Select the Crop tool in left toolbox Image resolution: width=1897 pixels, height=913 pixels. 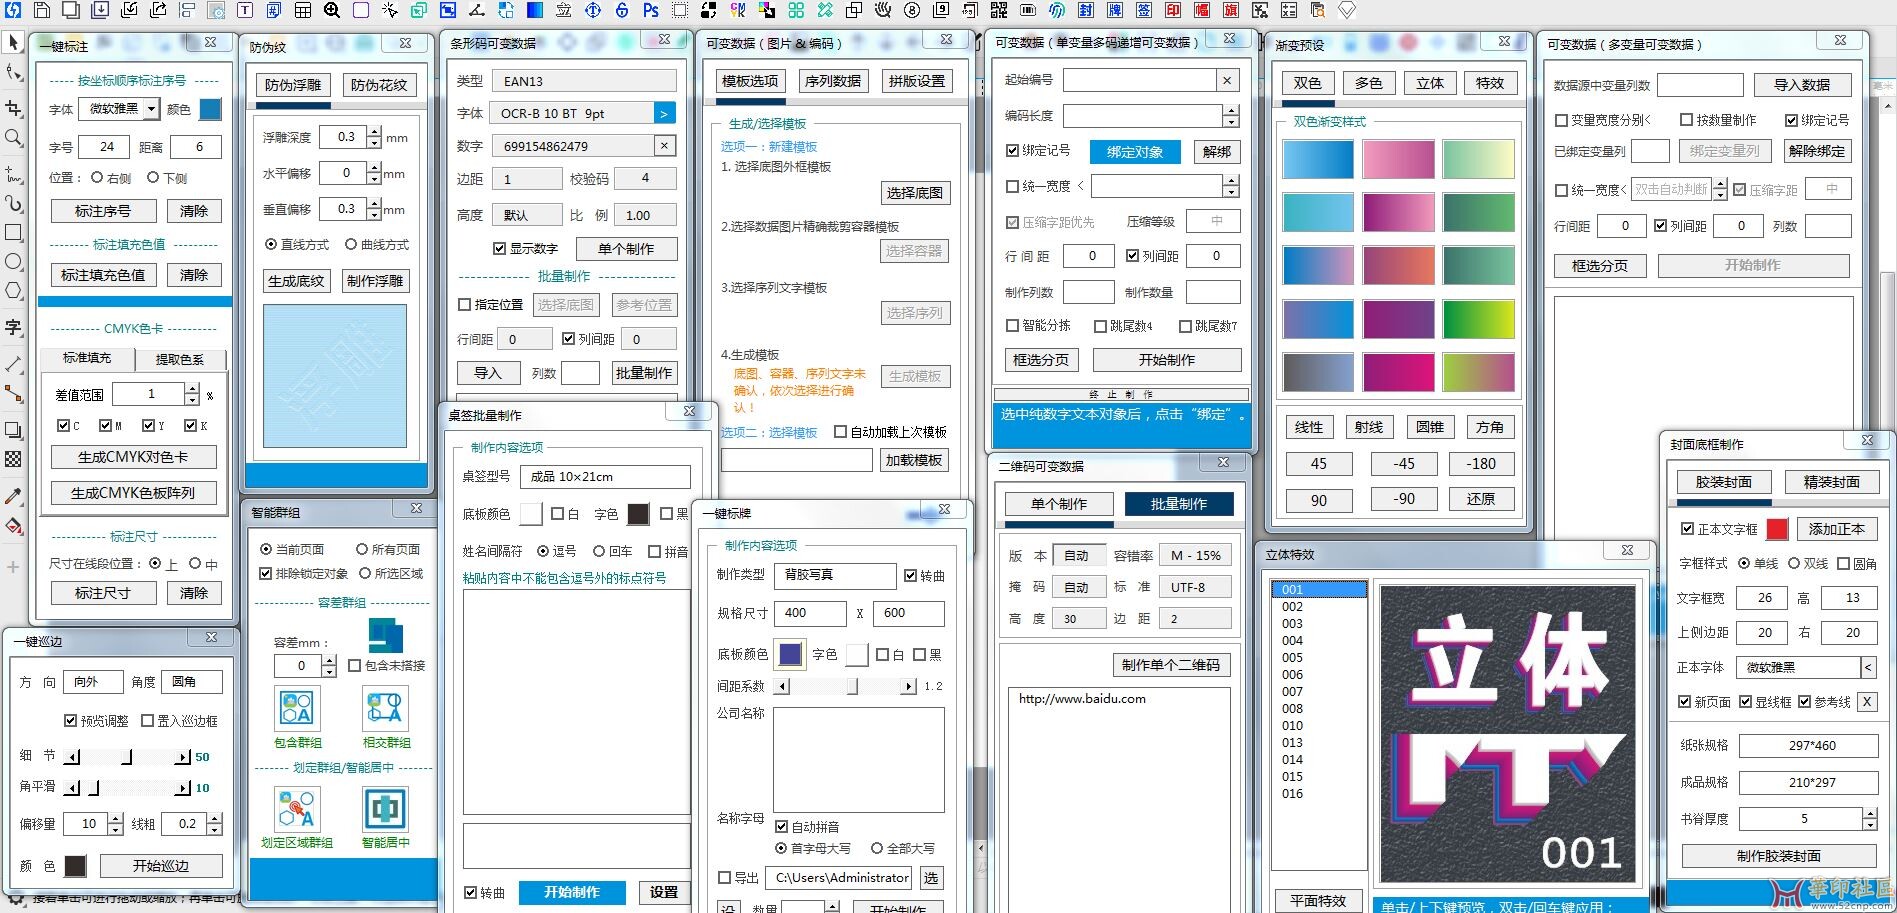14,108
